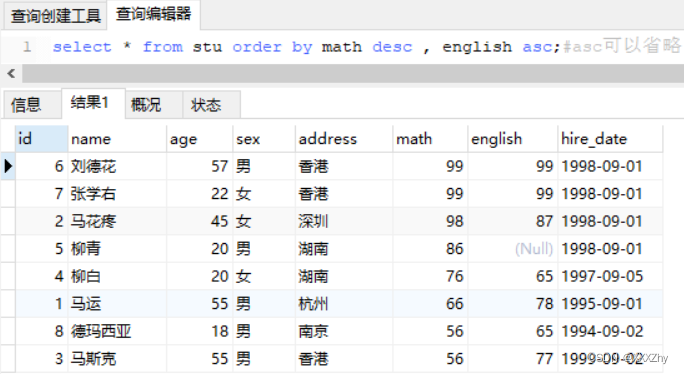Switch to 状态 tab

(211, 105)
